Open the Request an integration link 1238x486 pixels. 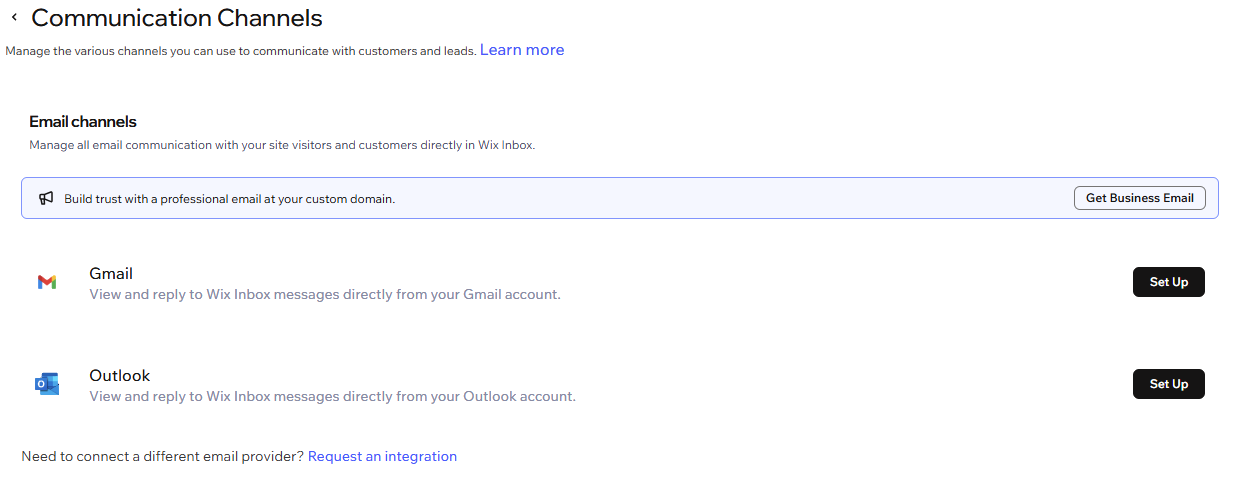tap(382, 456)
